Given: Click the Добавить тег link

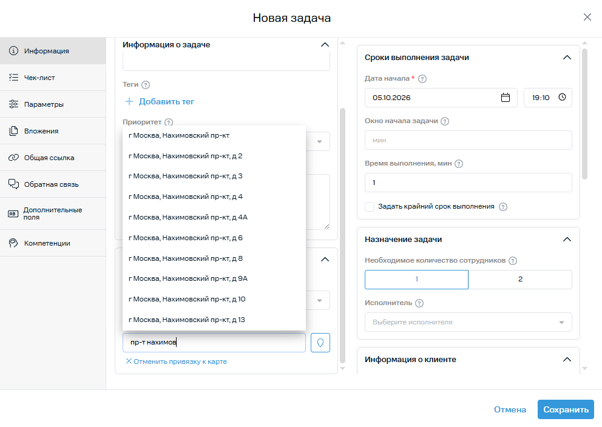Looking at the screenshot, I should 166,101.
